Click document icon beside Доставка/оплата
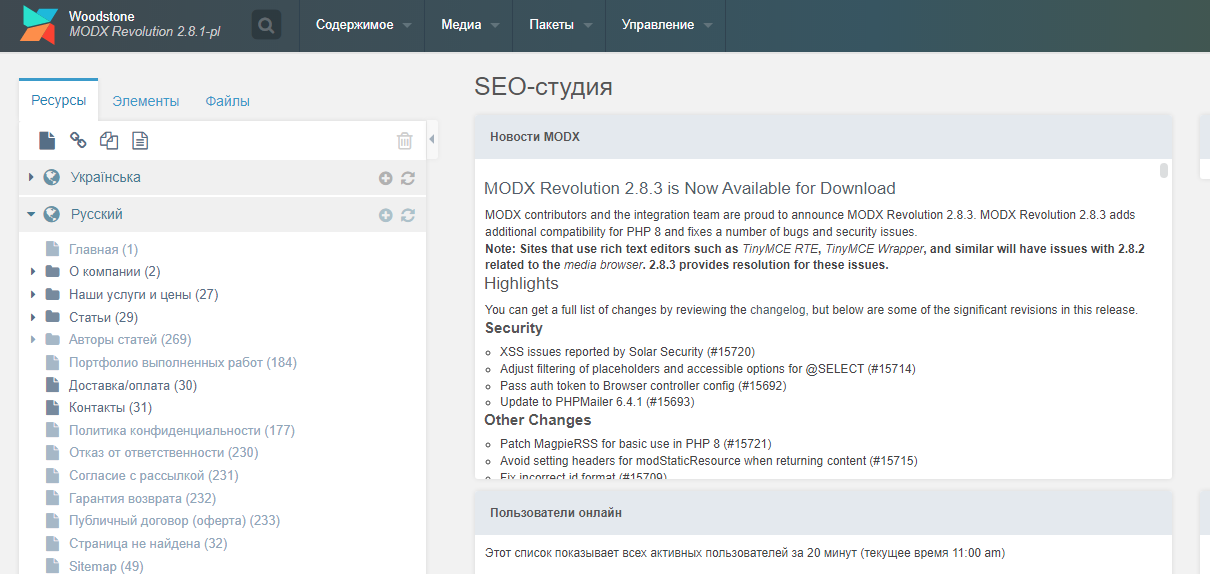 52,385
